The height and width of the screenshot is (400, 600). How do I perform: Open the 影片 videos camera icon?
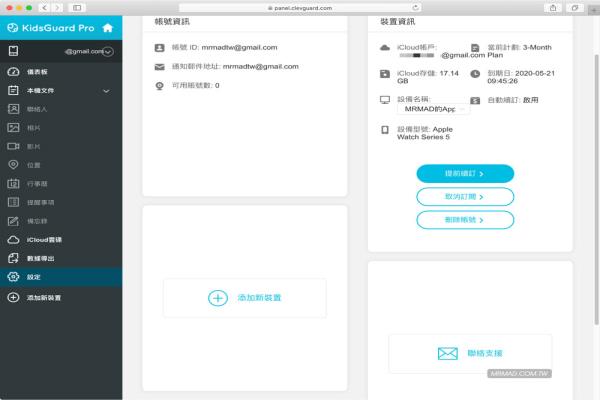(x=13, y=146)
